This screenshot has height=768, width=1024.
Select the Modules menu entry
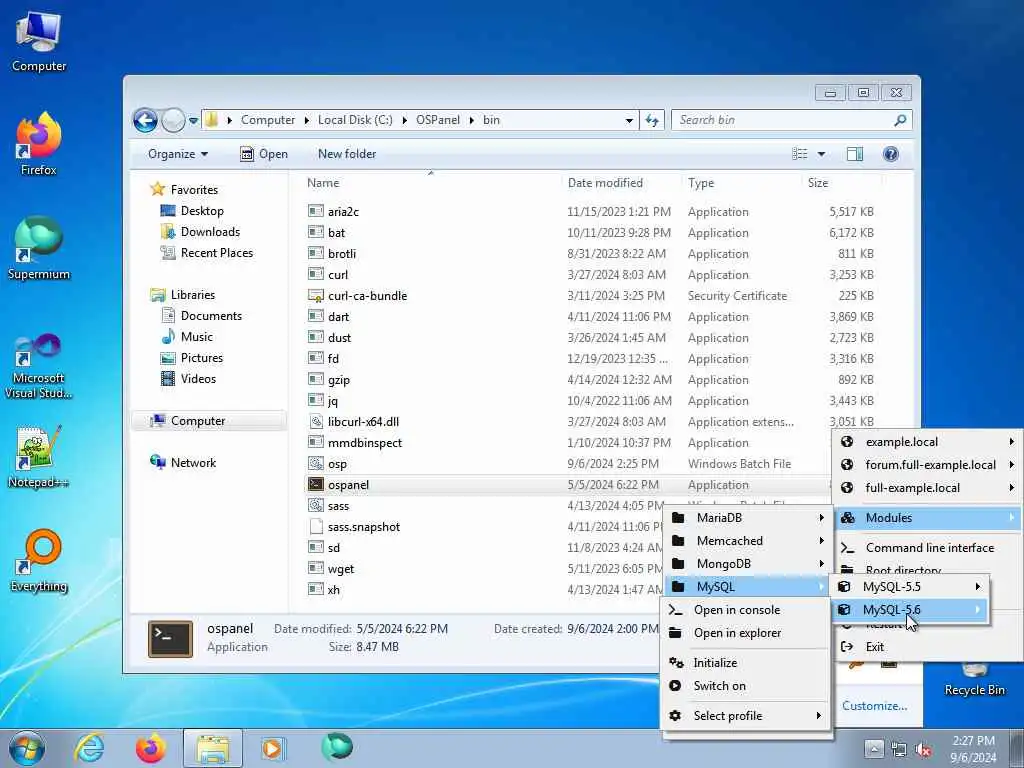(928, 518)
